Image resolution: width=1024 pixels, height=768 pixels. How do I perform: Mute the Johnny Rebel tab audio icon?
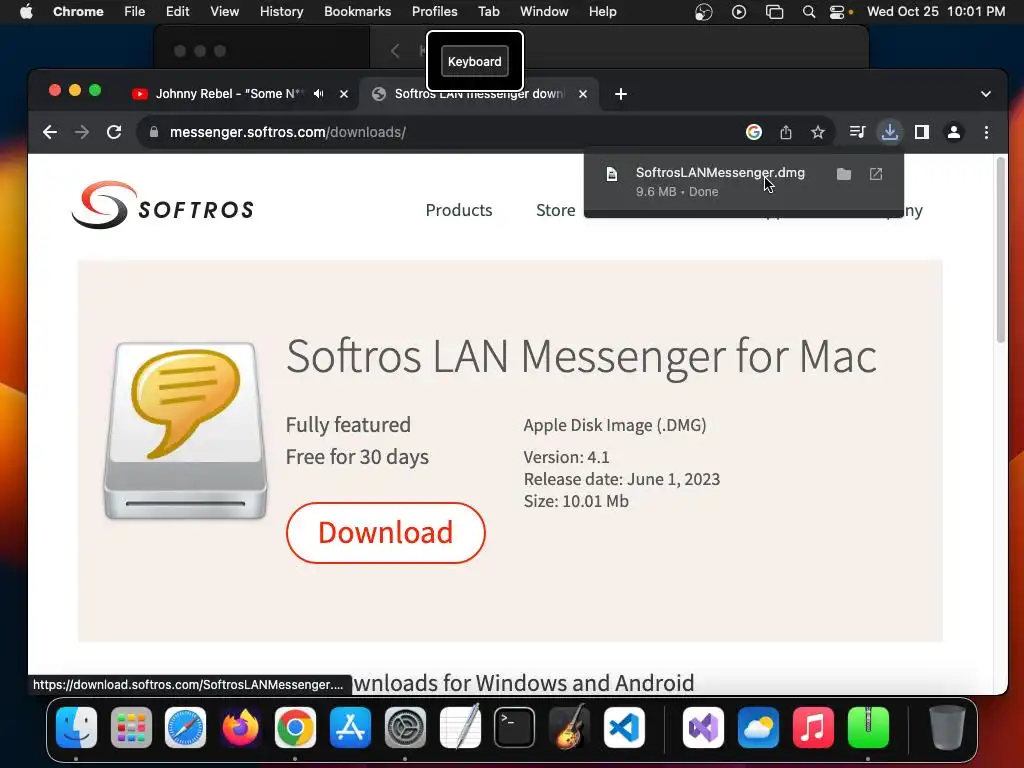click(x=318, y=94)
